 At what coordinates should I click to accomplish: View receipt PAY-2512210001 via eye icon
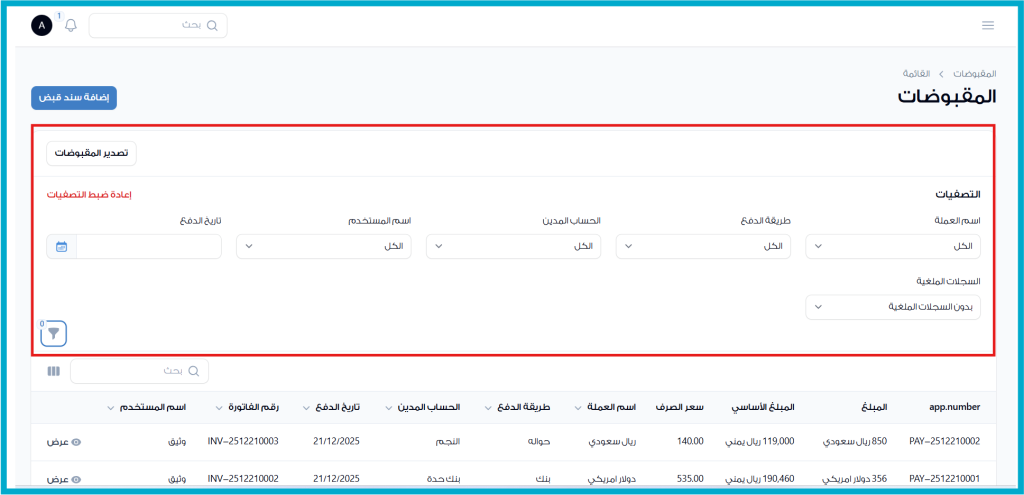point(76,479)
